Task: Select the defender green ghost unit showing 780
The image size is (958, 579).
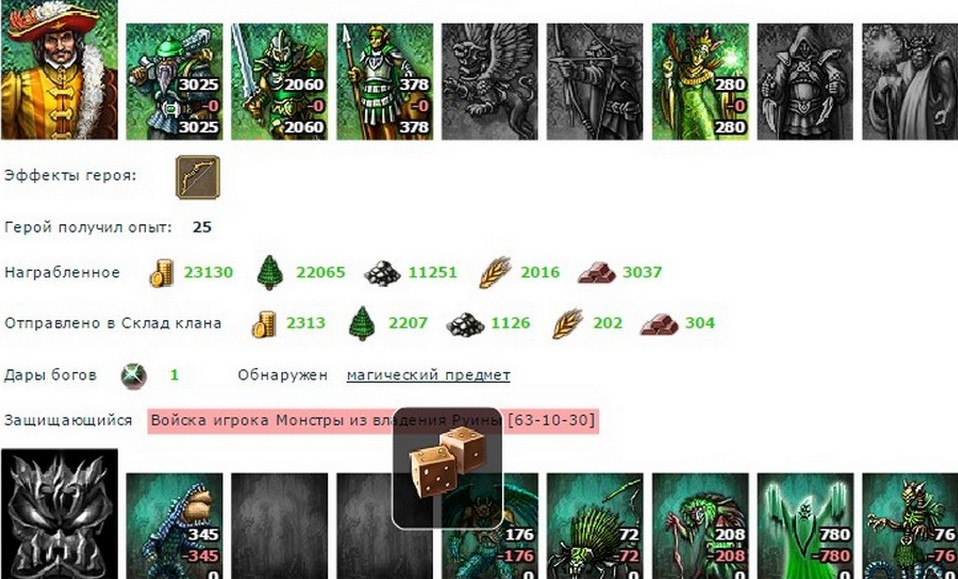Action: tap(805, 526)
